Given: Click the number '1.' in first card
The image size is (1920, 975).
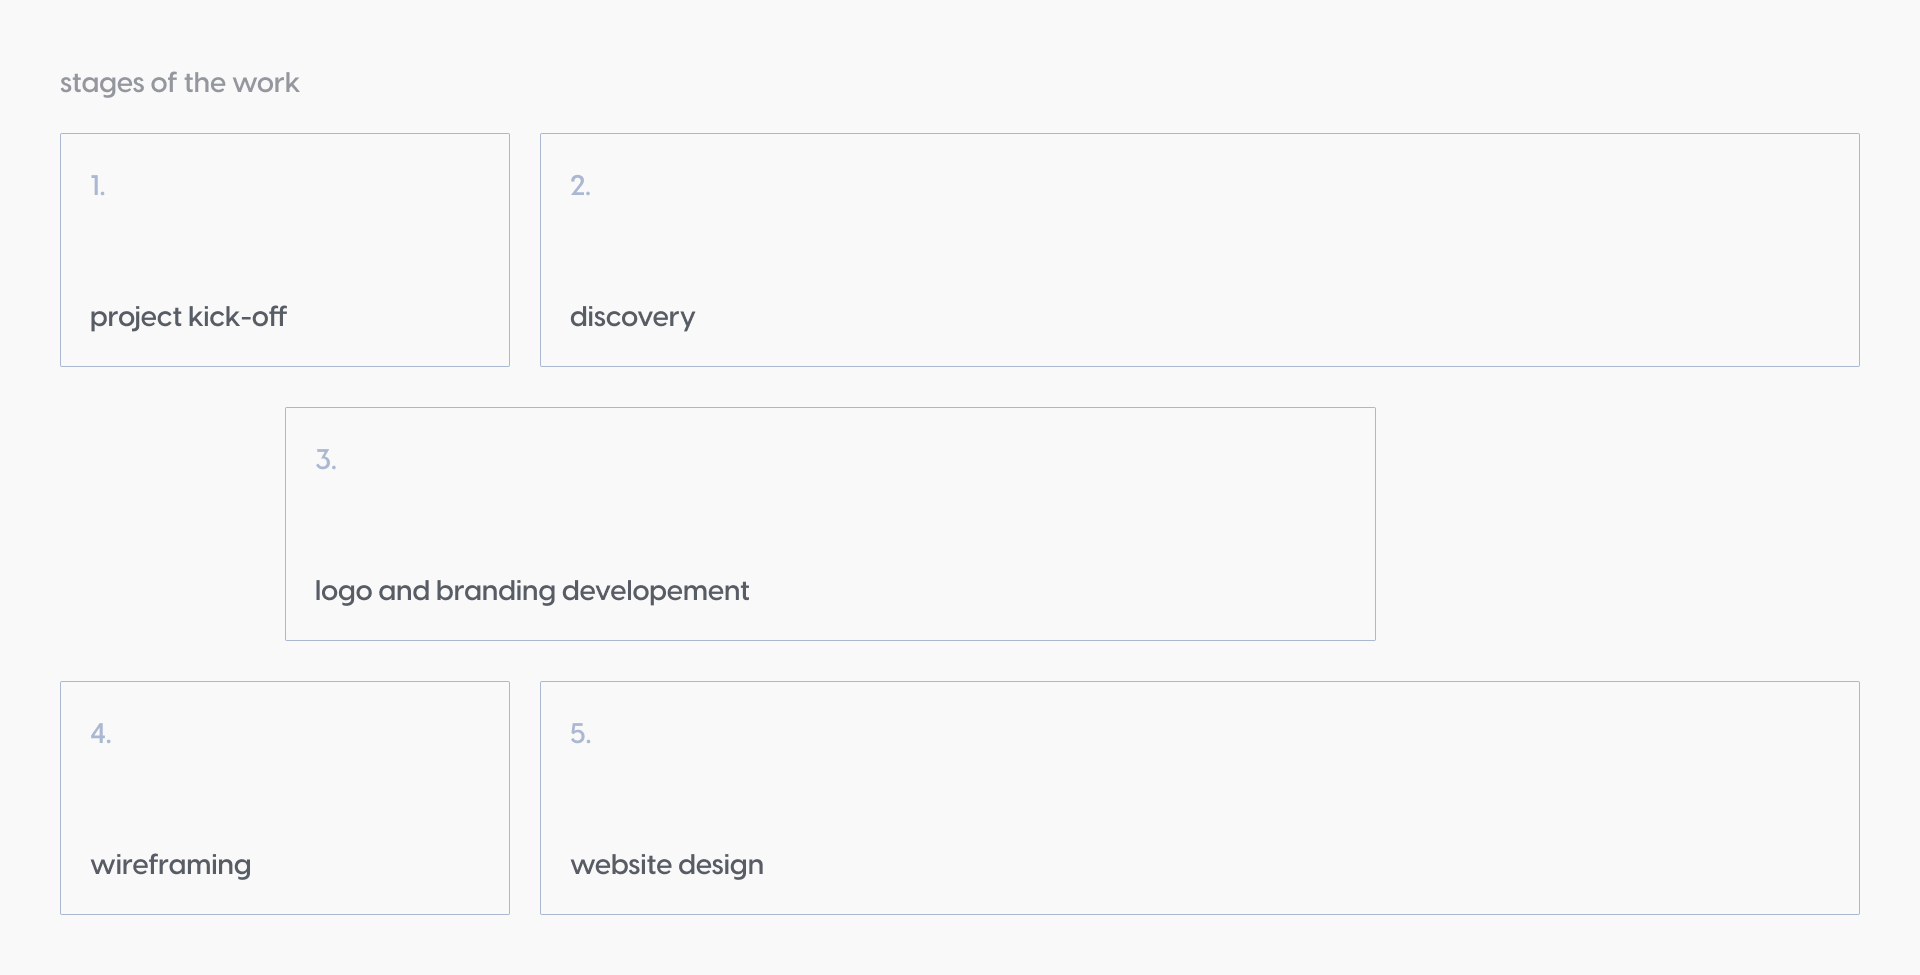Looking at the screenshot, I should 98,186.
